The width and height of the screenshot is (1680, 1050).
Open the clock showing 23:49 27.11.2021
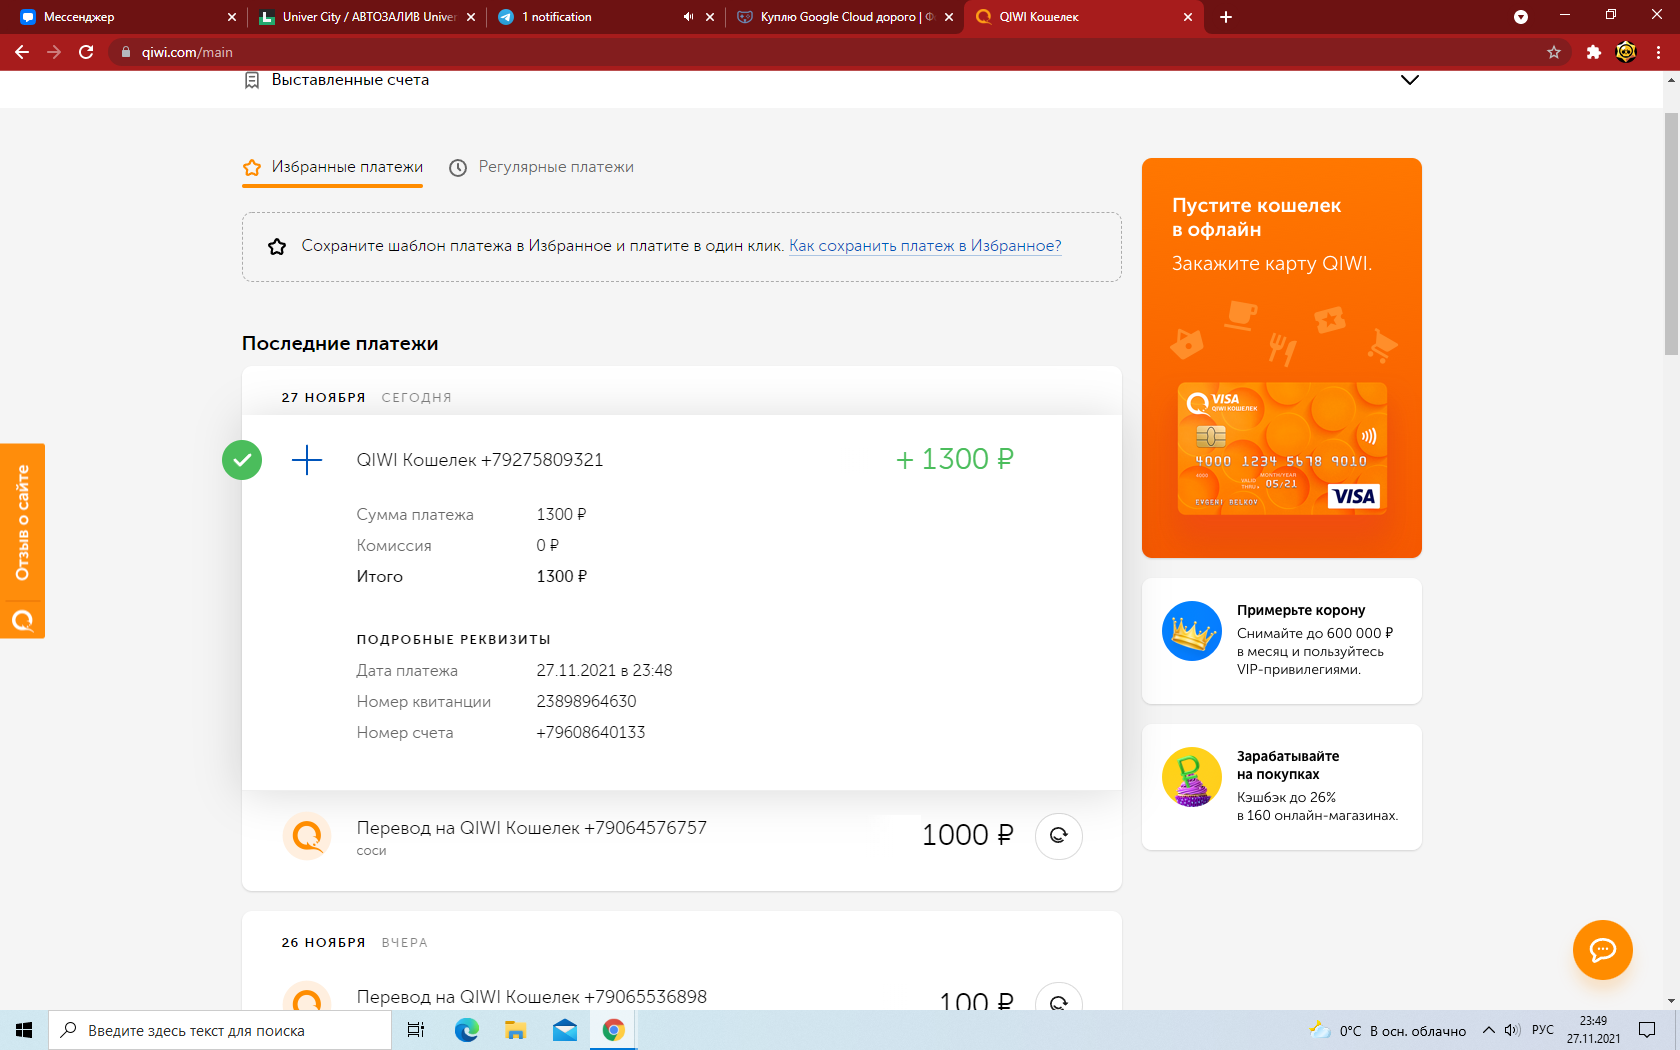1594,1030
